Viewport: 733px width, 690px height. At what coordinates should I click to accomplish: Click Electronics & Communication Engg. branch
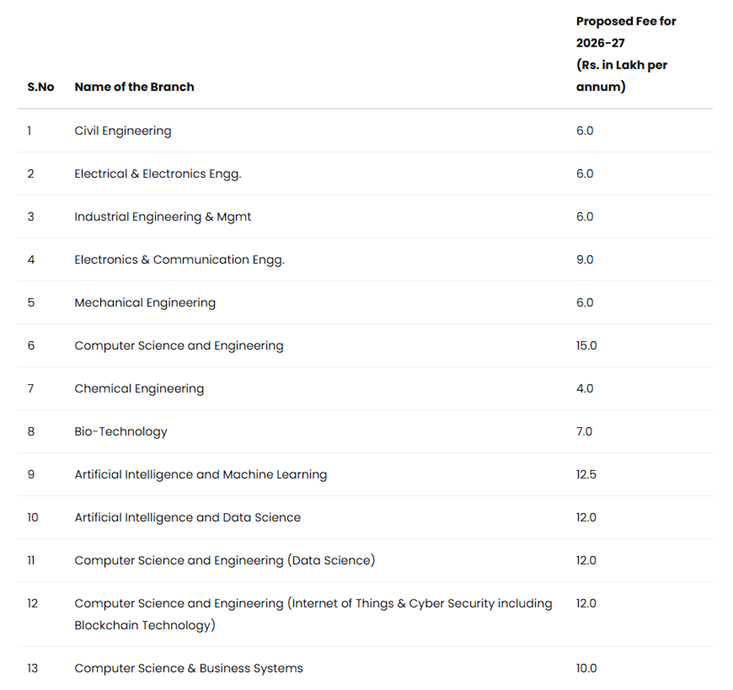[x=179, y=260]
